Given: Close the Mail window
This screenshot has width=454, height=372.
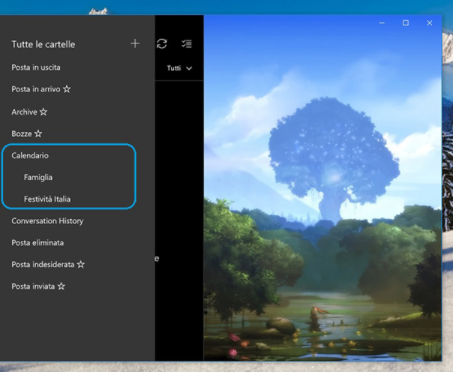Looking at the screenshot, I should click(x=430, y=23).
